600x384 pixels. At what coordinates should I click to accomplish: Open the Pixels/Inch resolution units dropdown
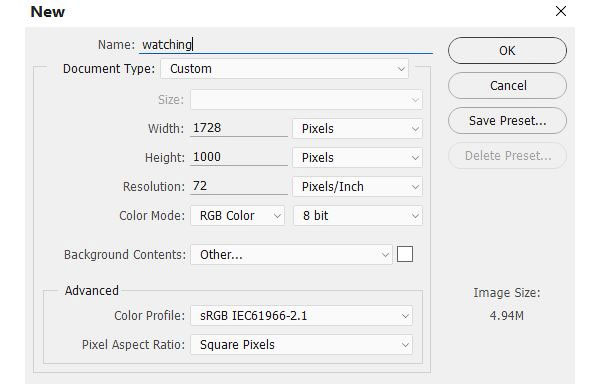click(357, 187)
